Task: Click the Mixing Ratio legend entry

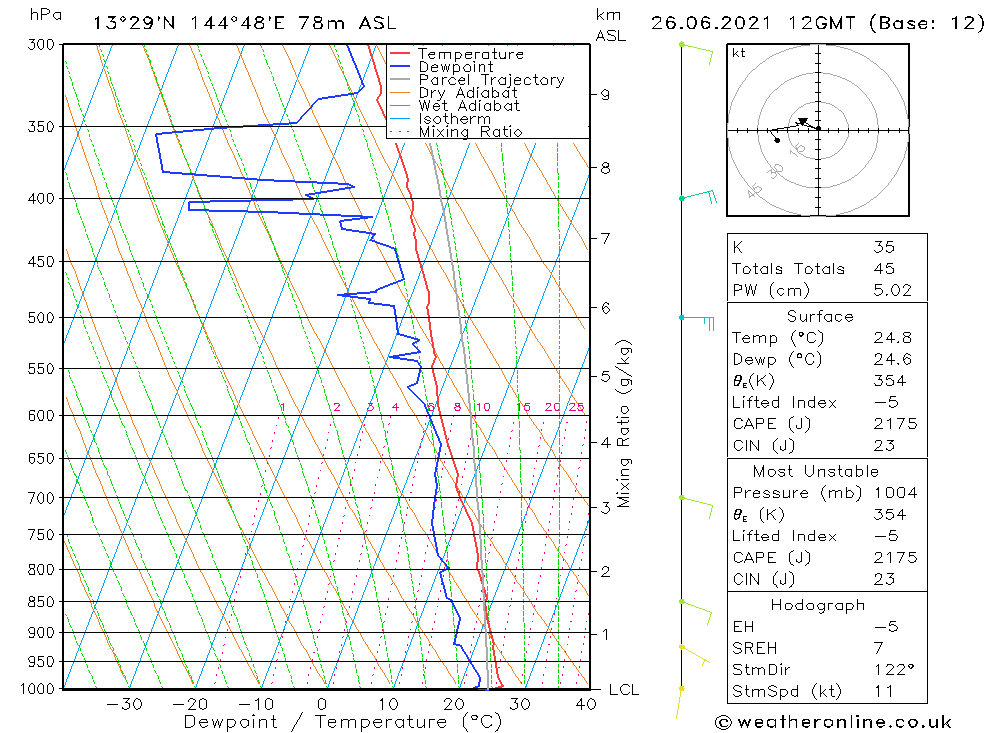Action: coord(471,131)
